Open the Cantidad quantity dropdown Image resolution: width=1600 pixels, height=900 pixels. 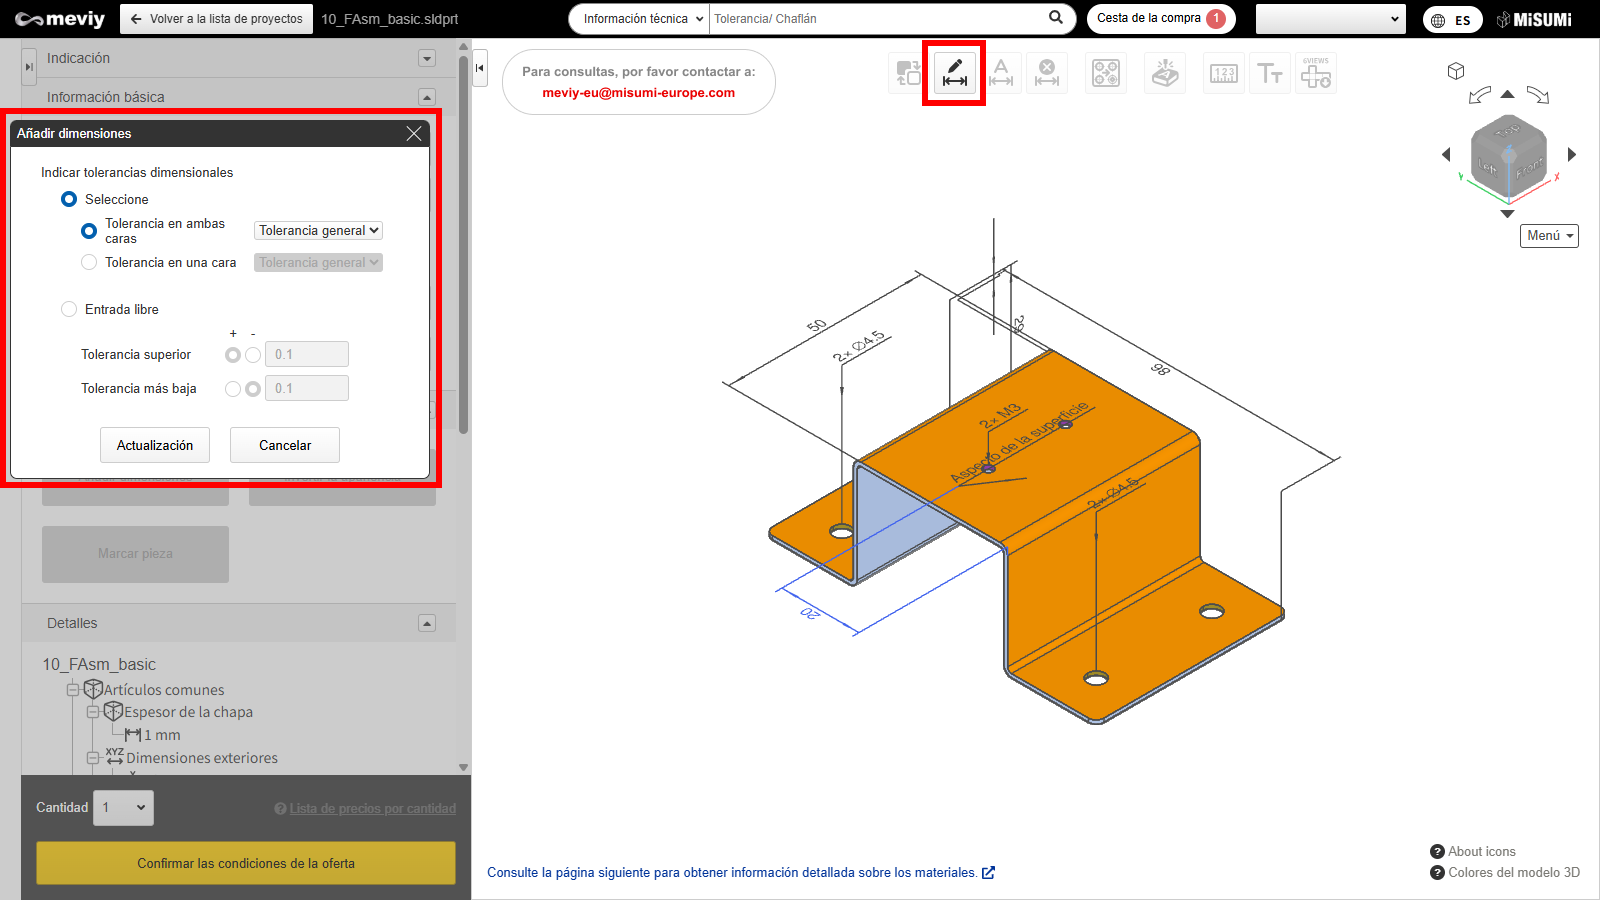(123, 808)
